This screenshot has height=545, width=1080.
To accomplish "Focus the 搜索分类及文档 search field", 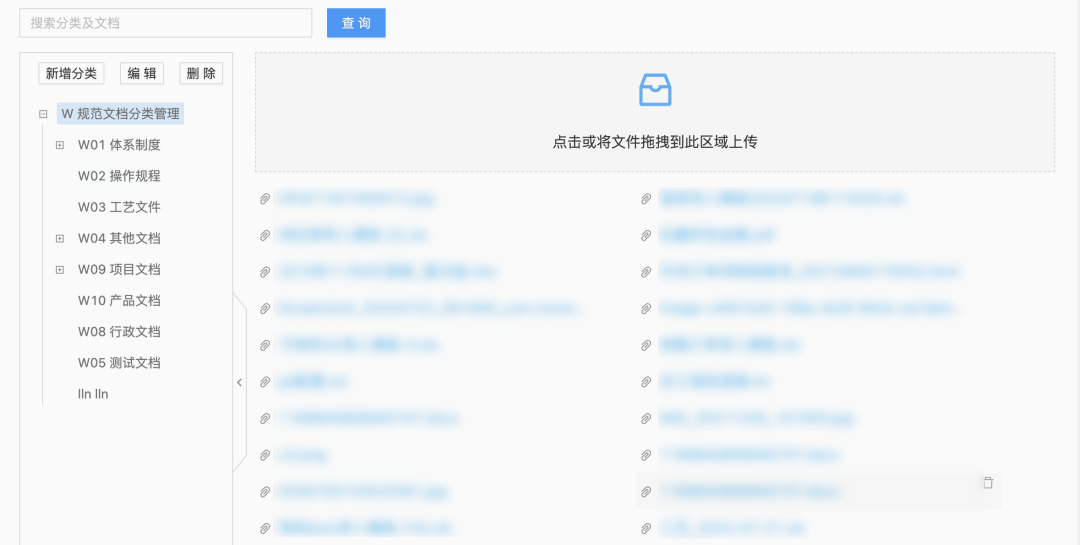I will tap(165, 23).
